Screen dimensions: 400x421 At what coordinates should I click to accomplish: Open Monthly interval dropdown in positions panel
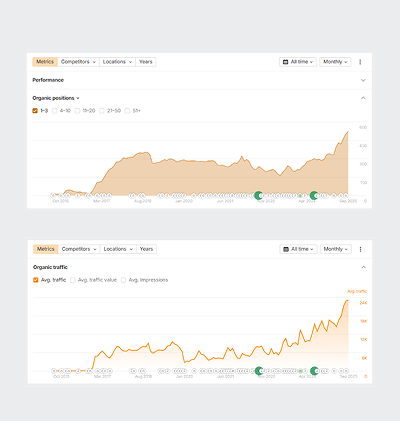(335, 62)
